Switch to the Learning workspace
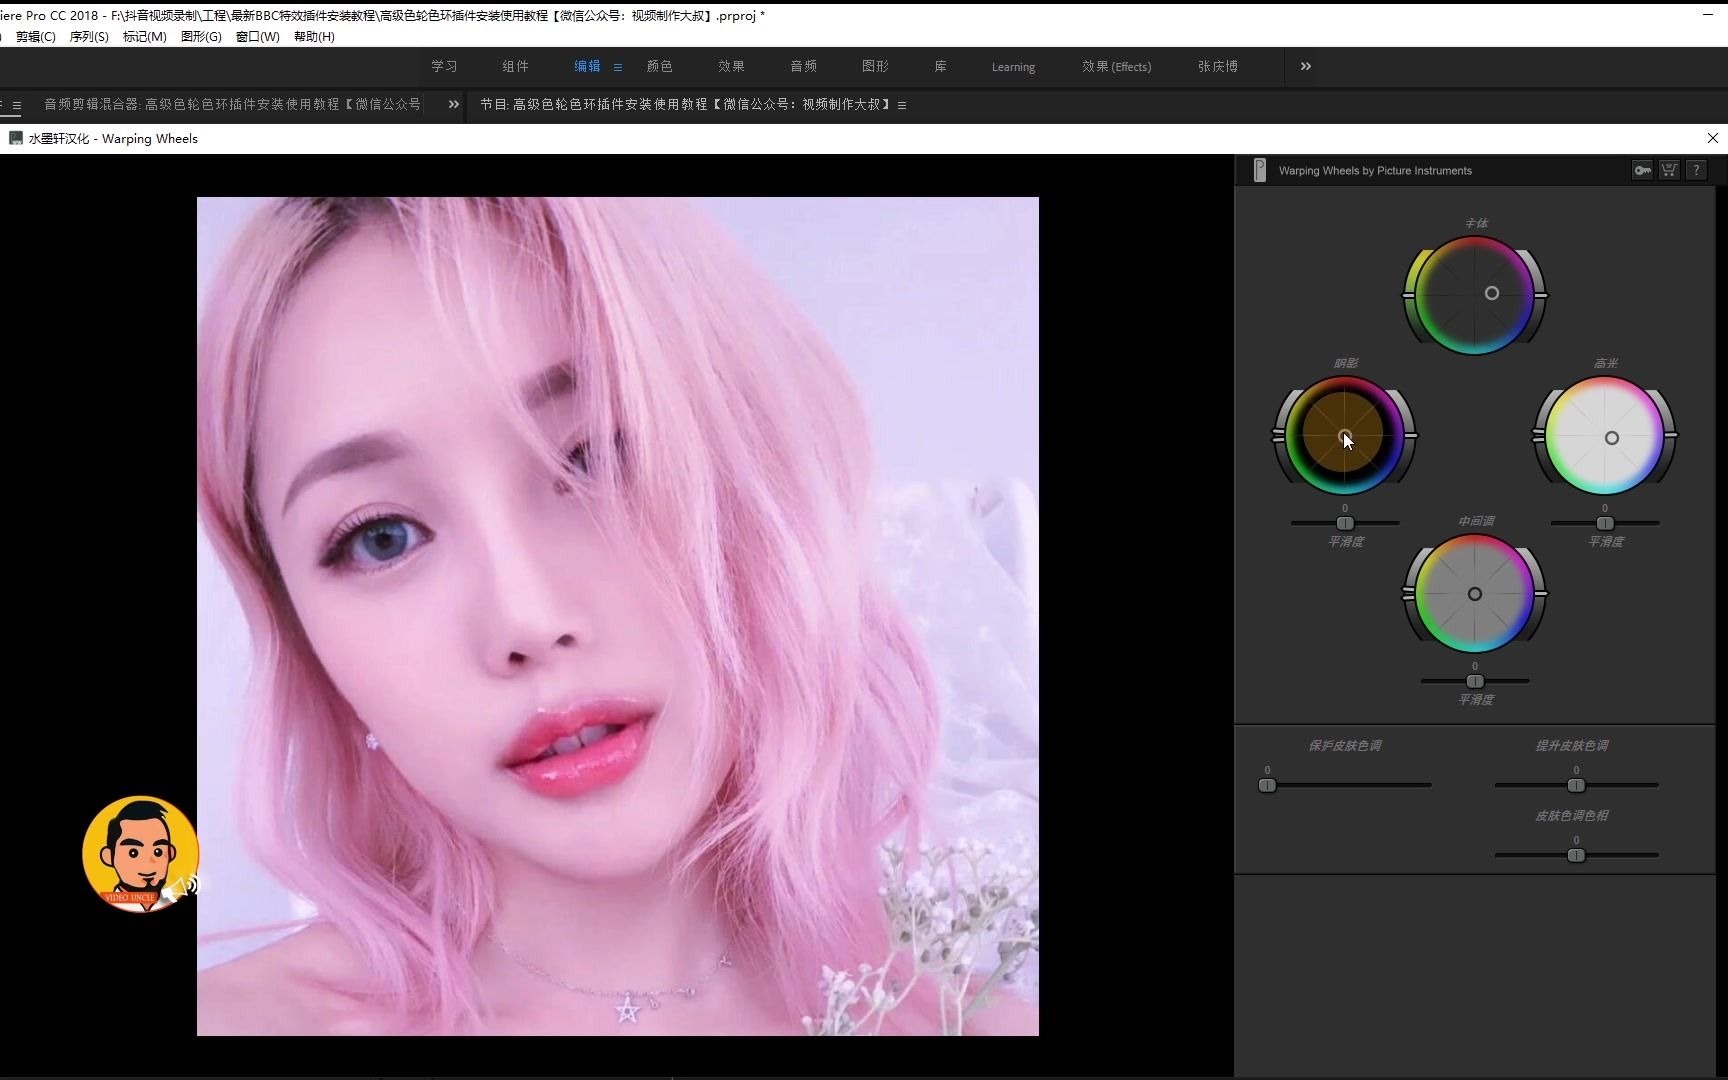The width and height of the screenshot is (1728, 1080). click(x=1013, y=67)
